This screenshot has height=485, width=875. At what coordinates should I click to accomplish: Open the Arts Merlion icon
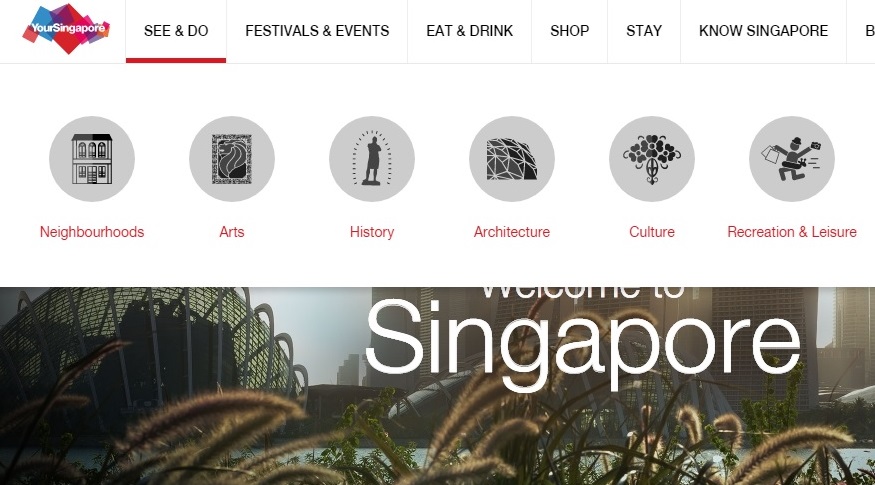point(232,159)
